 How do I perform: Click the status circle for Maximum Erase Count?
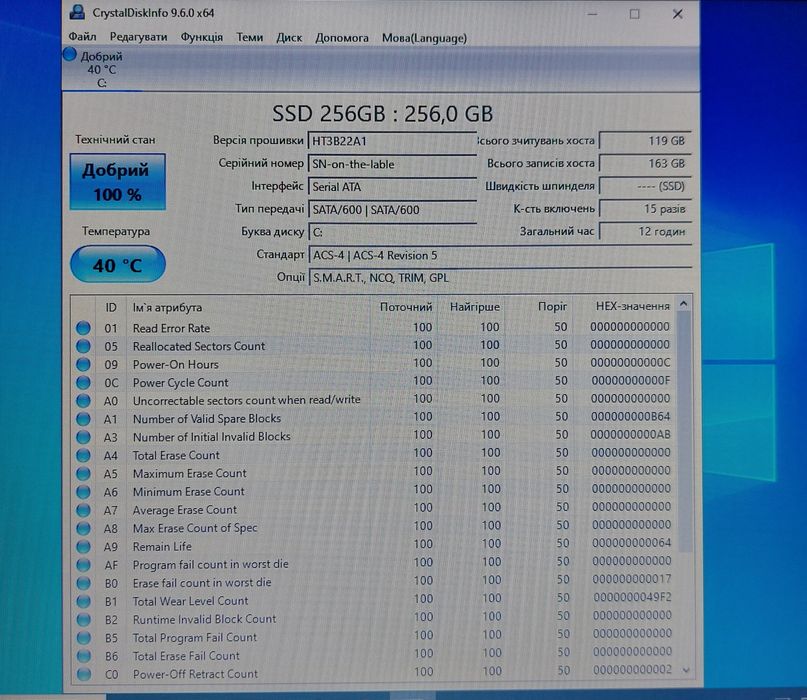point(83,474)
